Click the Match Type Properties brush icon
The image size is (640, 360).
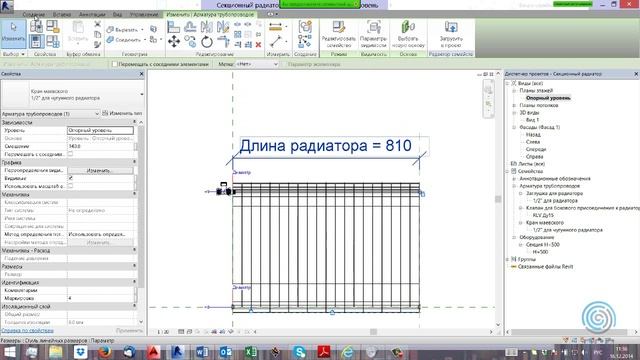(98, 44)
